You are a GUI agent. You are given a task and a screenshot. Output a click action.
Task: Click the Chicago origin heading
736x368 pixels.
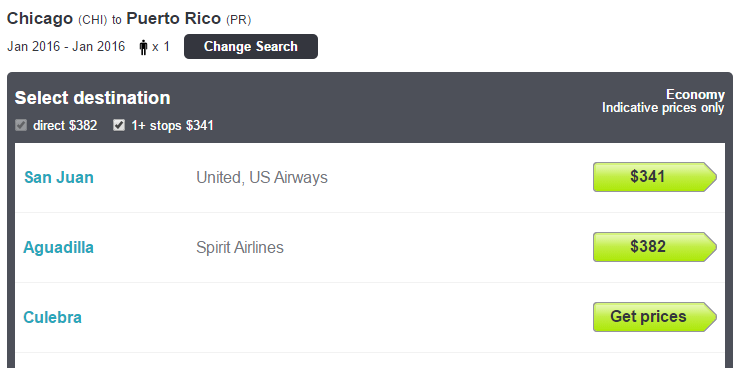click(40, 19)
